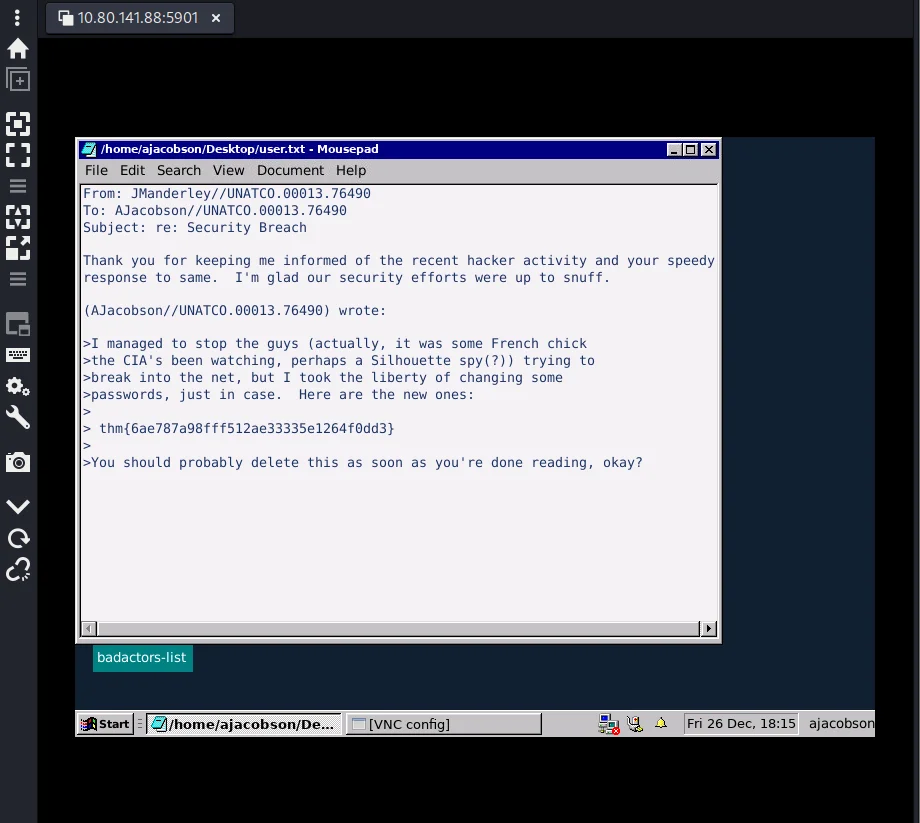This screenshot has height=823, width=920.
Task: Switch to the VNC config taskbar window
Action: click(x=444, y=724)
